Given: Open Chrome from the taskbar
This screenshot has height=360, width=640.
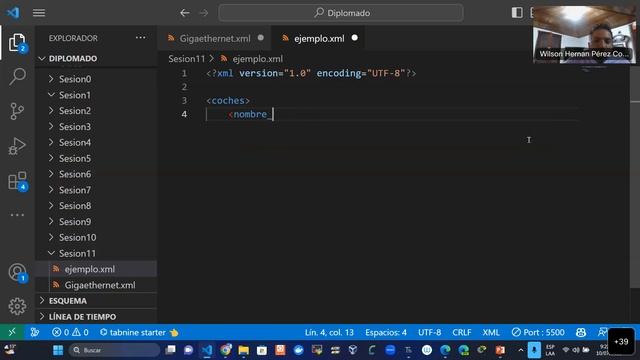Looking at the screenshot, I should click(x=225, y=350).
